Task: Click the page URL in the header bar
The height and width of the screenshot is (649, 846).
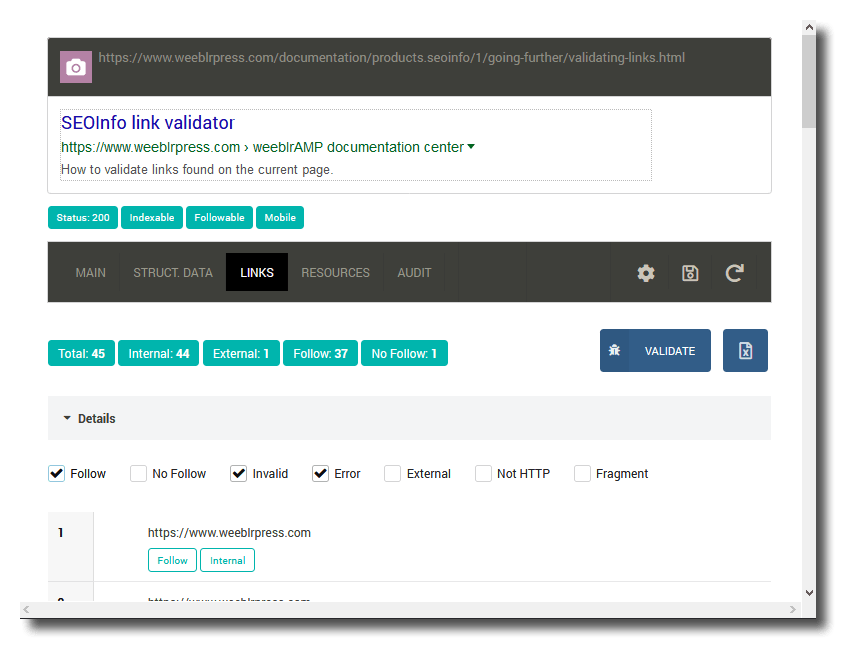Action: (x=392, y=58)
